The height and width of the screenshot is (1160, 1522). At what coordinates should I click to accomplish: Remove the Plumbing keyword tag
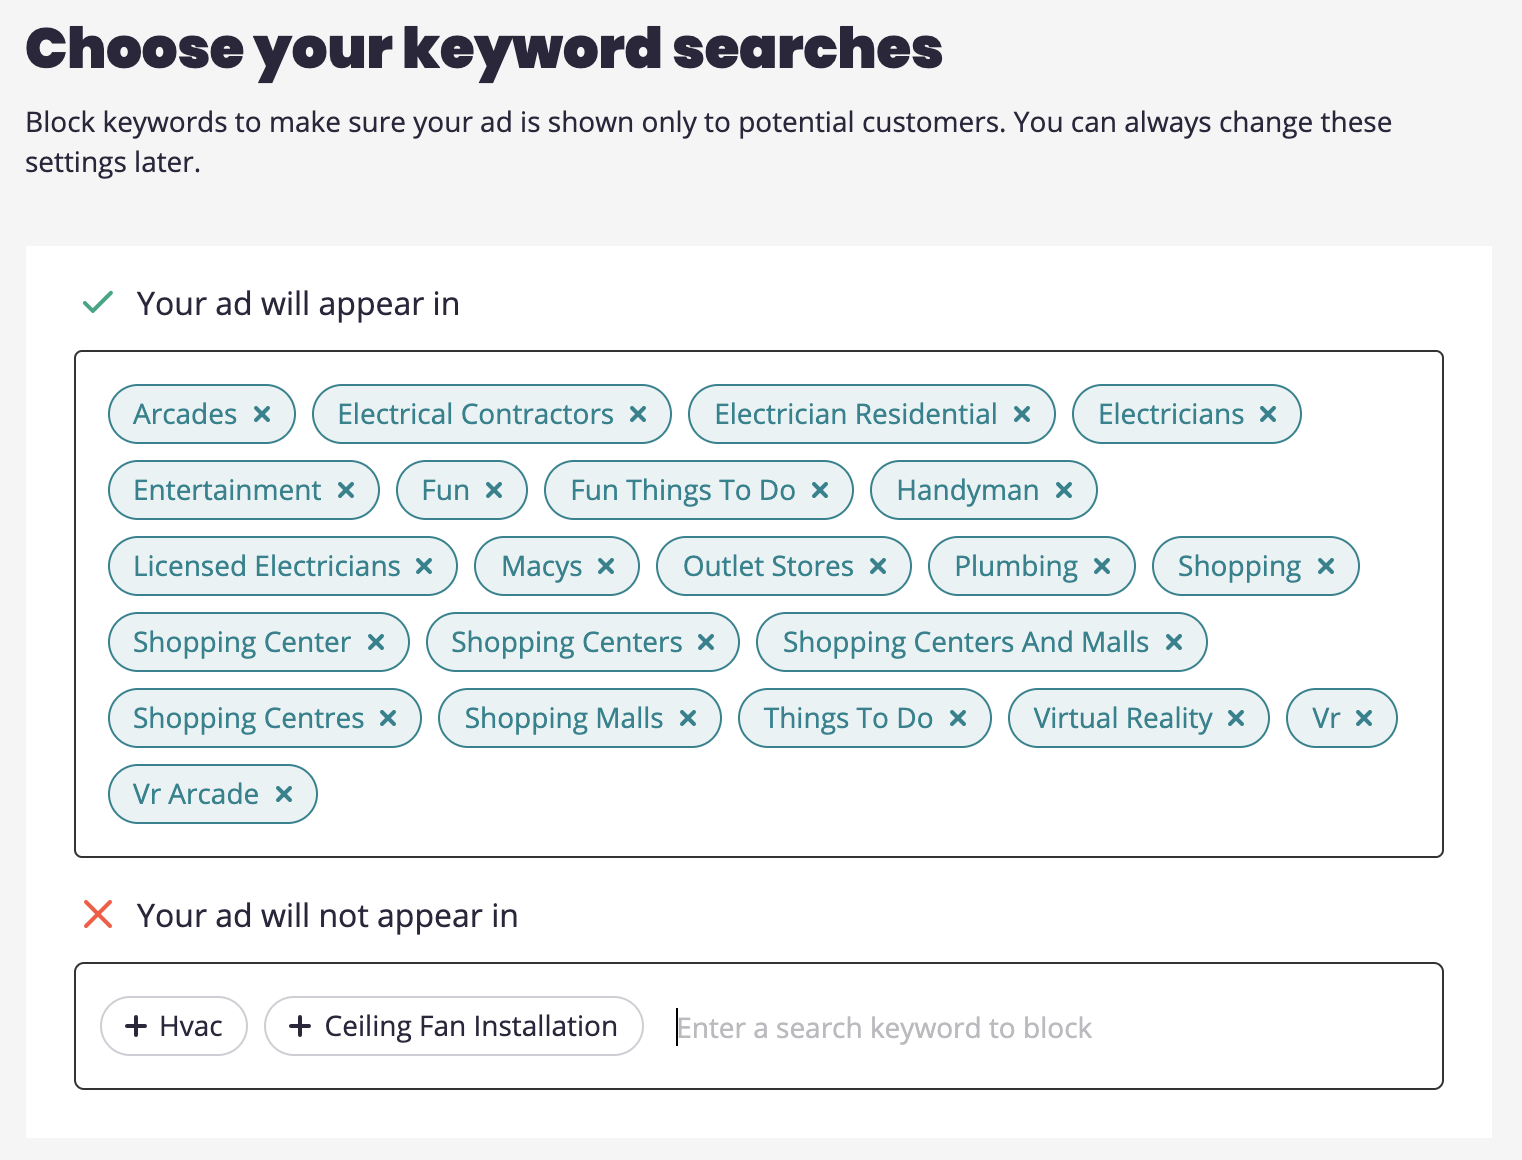point(1102,566)
